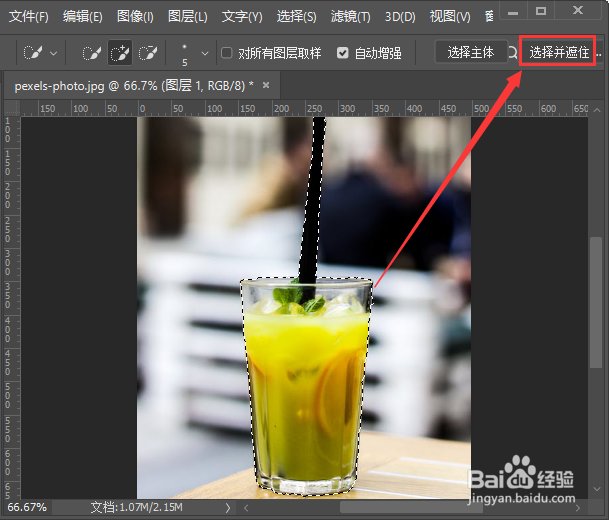Click the horizontal scrollbar thumb

click(411, 508)
